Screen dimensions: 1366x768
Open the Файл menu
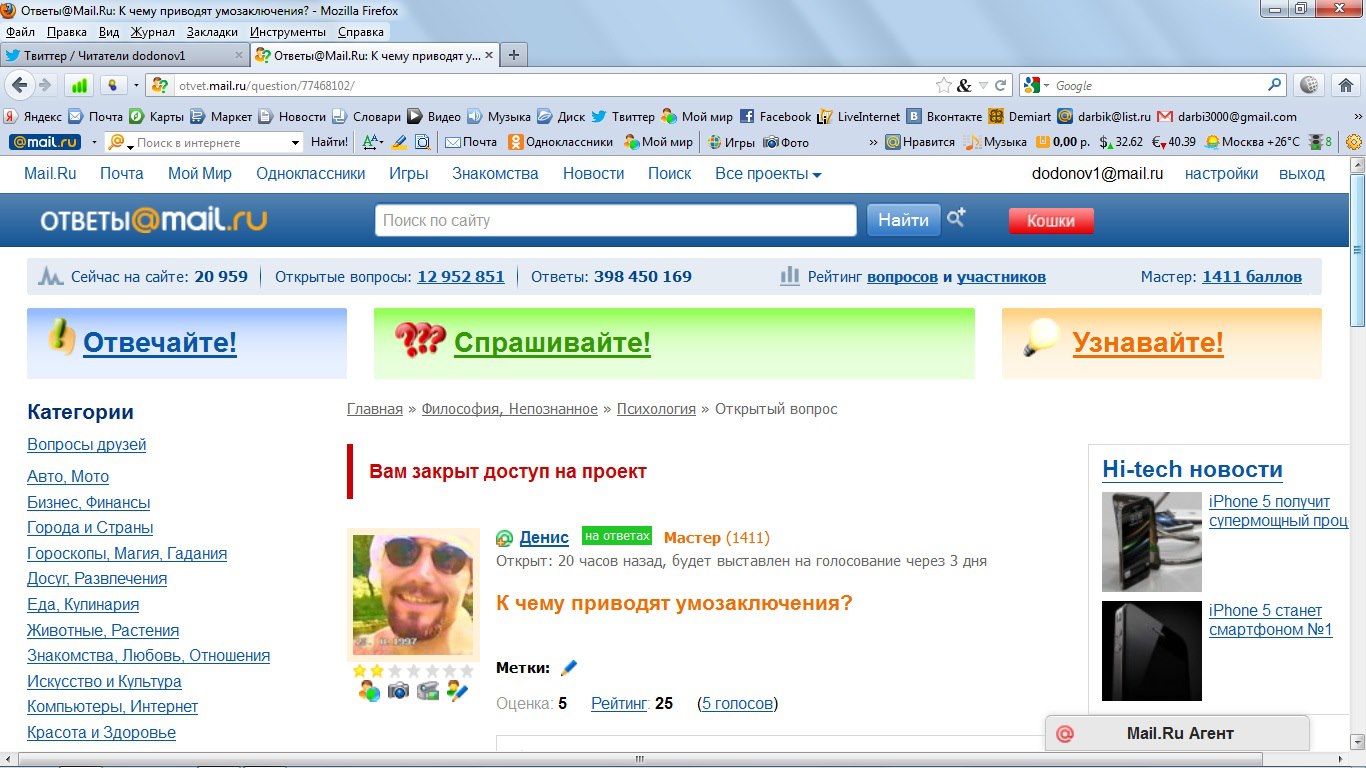[x=20, y=32]
